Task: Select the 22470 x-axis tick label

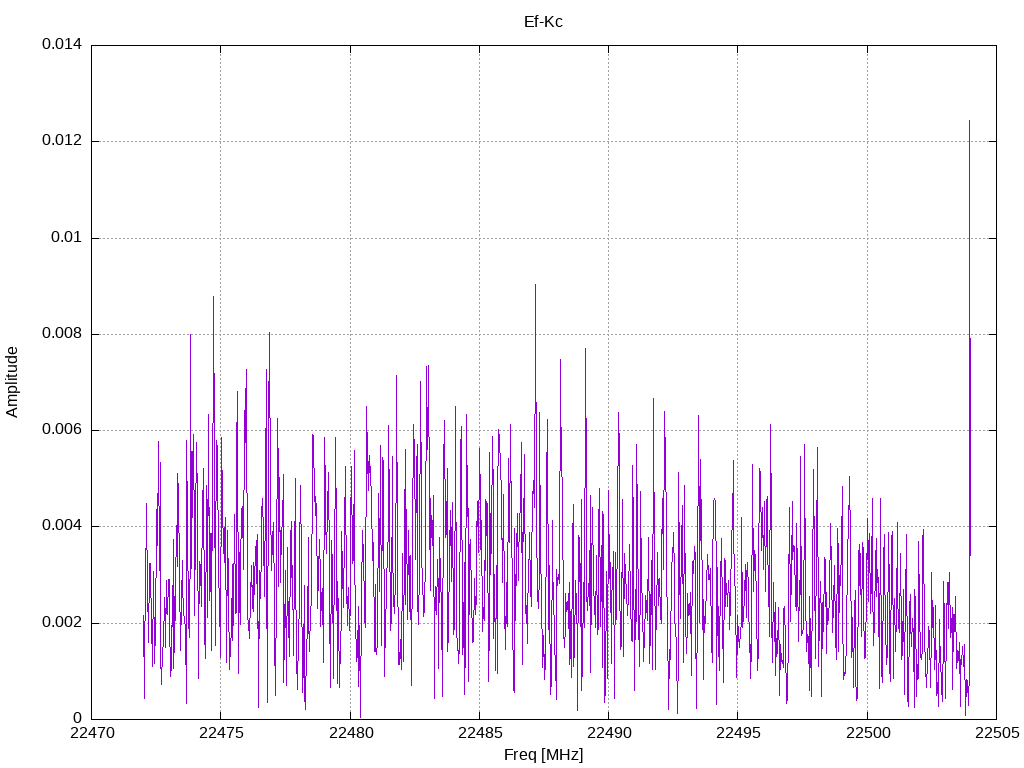Action: [91, 734]
